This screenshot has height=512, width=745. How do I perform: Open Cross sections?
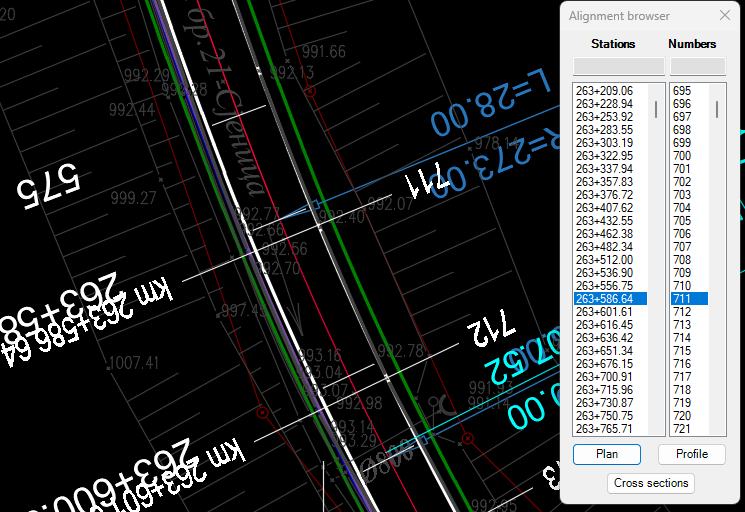[x=651, y=483]
